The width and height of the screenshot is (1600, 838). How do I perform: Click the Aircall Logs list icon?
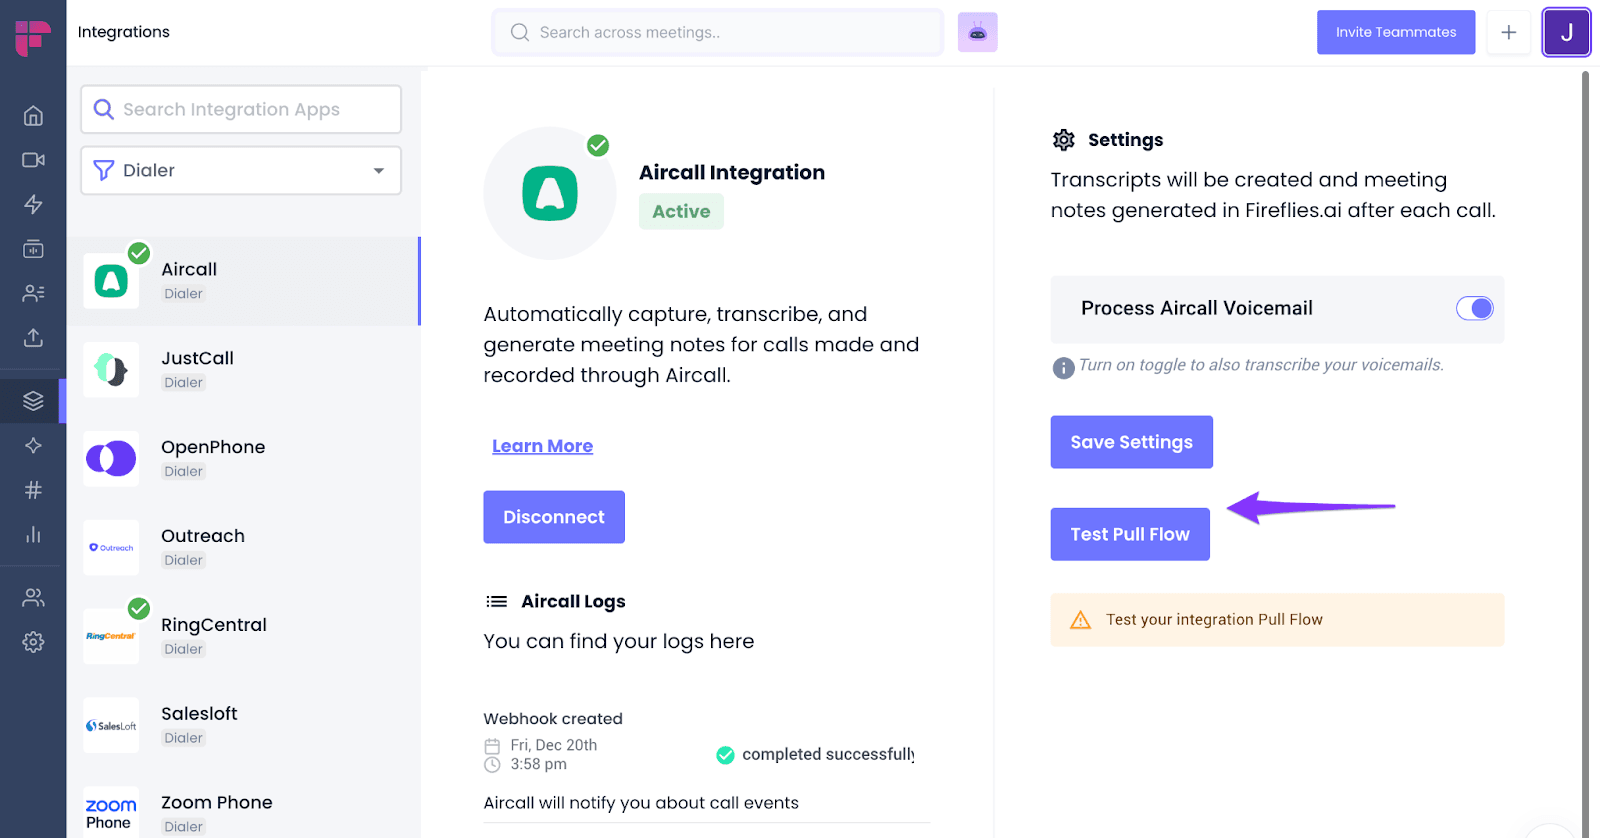(x=496, y=601)
